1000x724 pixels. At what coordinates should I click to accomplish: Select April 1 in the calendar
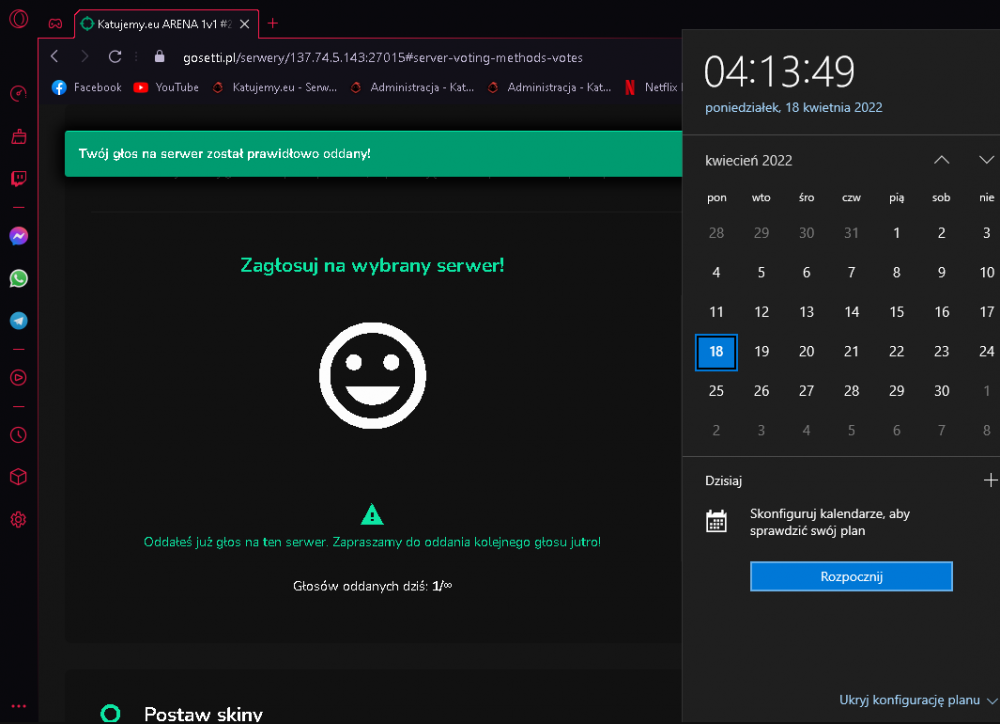(897, 233)
